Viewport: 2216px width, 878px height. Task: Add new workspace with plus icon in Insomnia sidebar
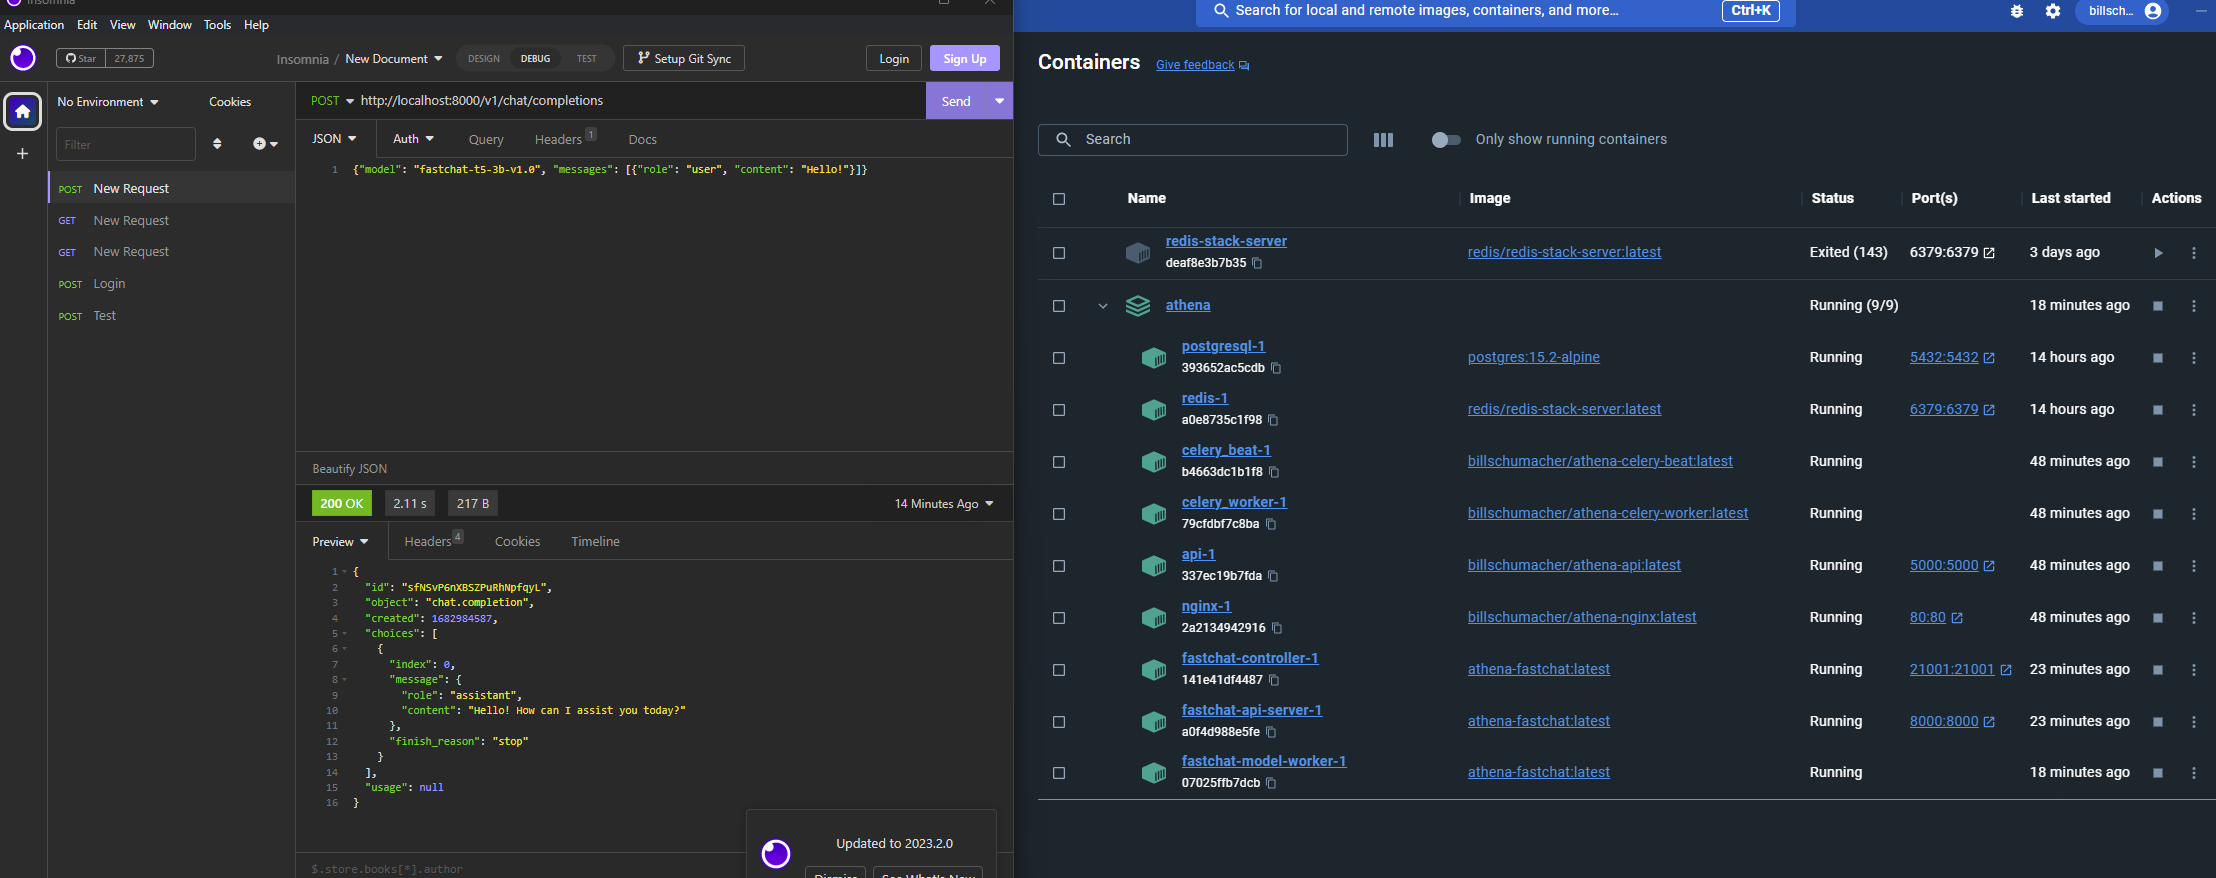(22, 154)
